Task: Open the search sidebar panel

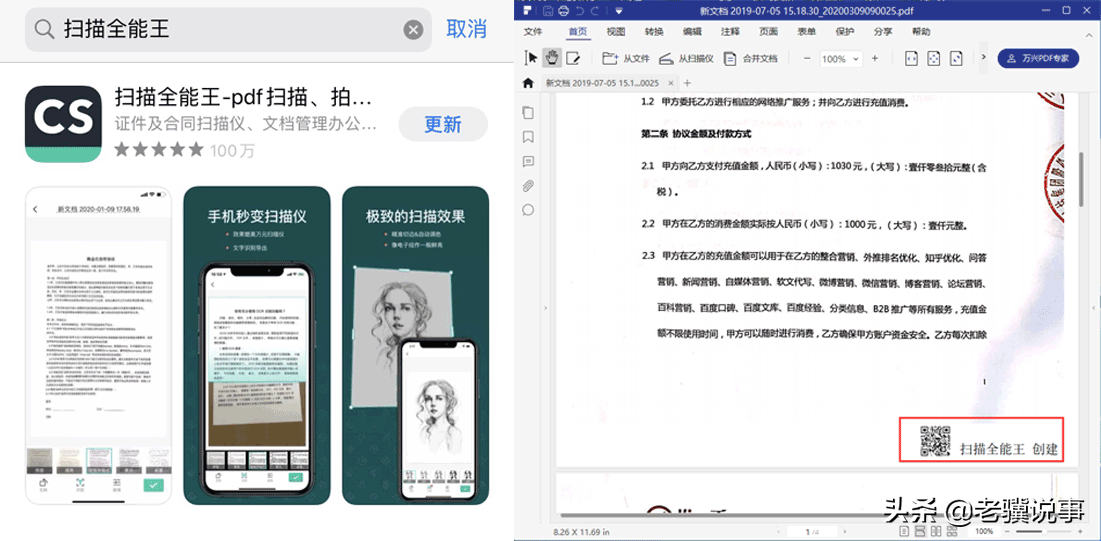Action: point(528,210)
